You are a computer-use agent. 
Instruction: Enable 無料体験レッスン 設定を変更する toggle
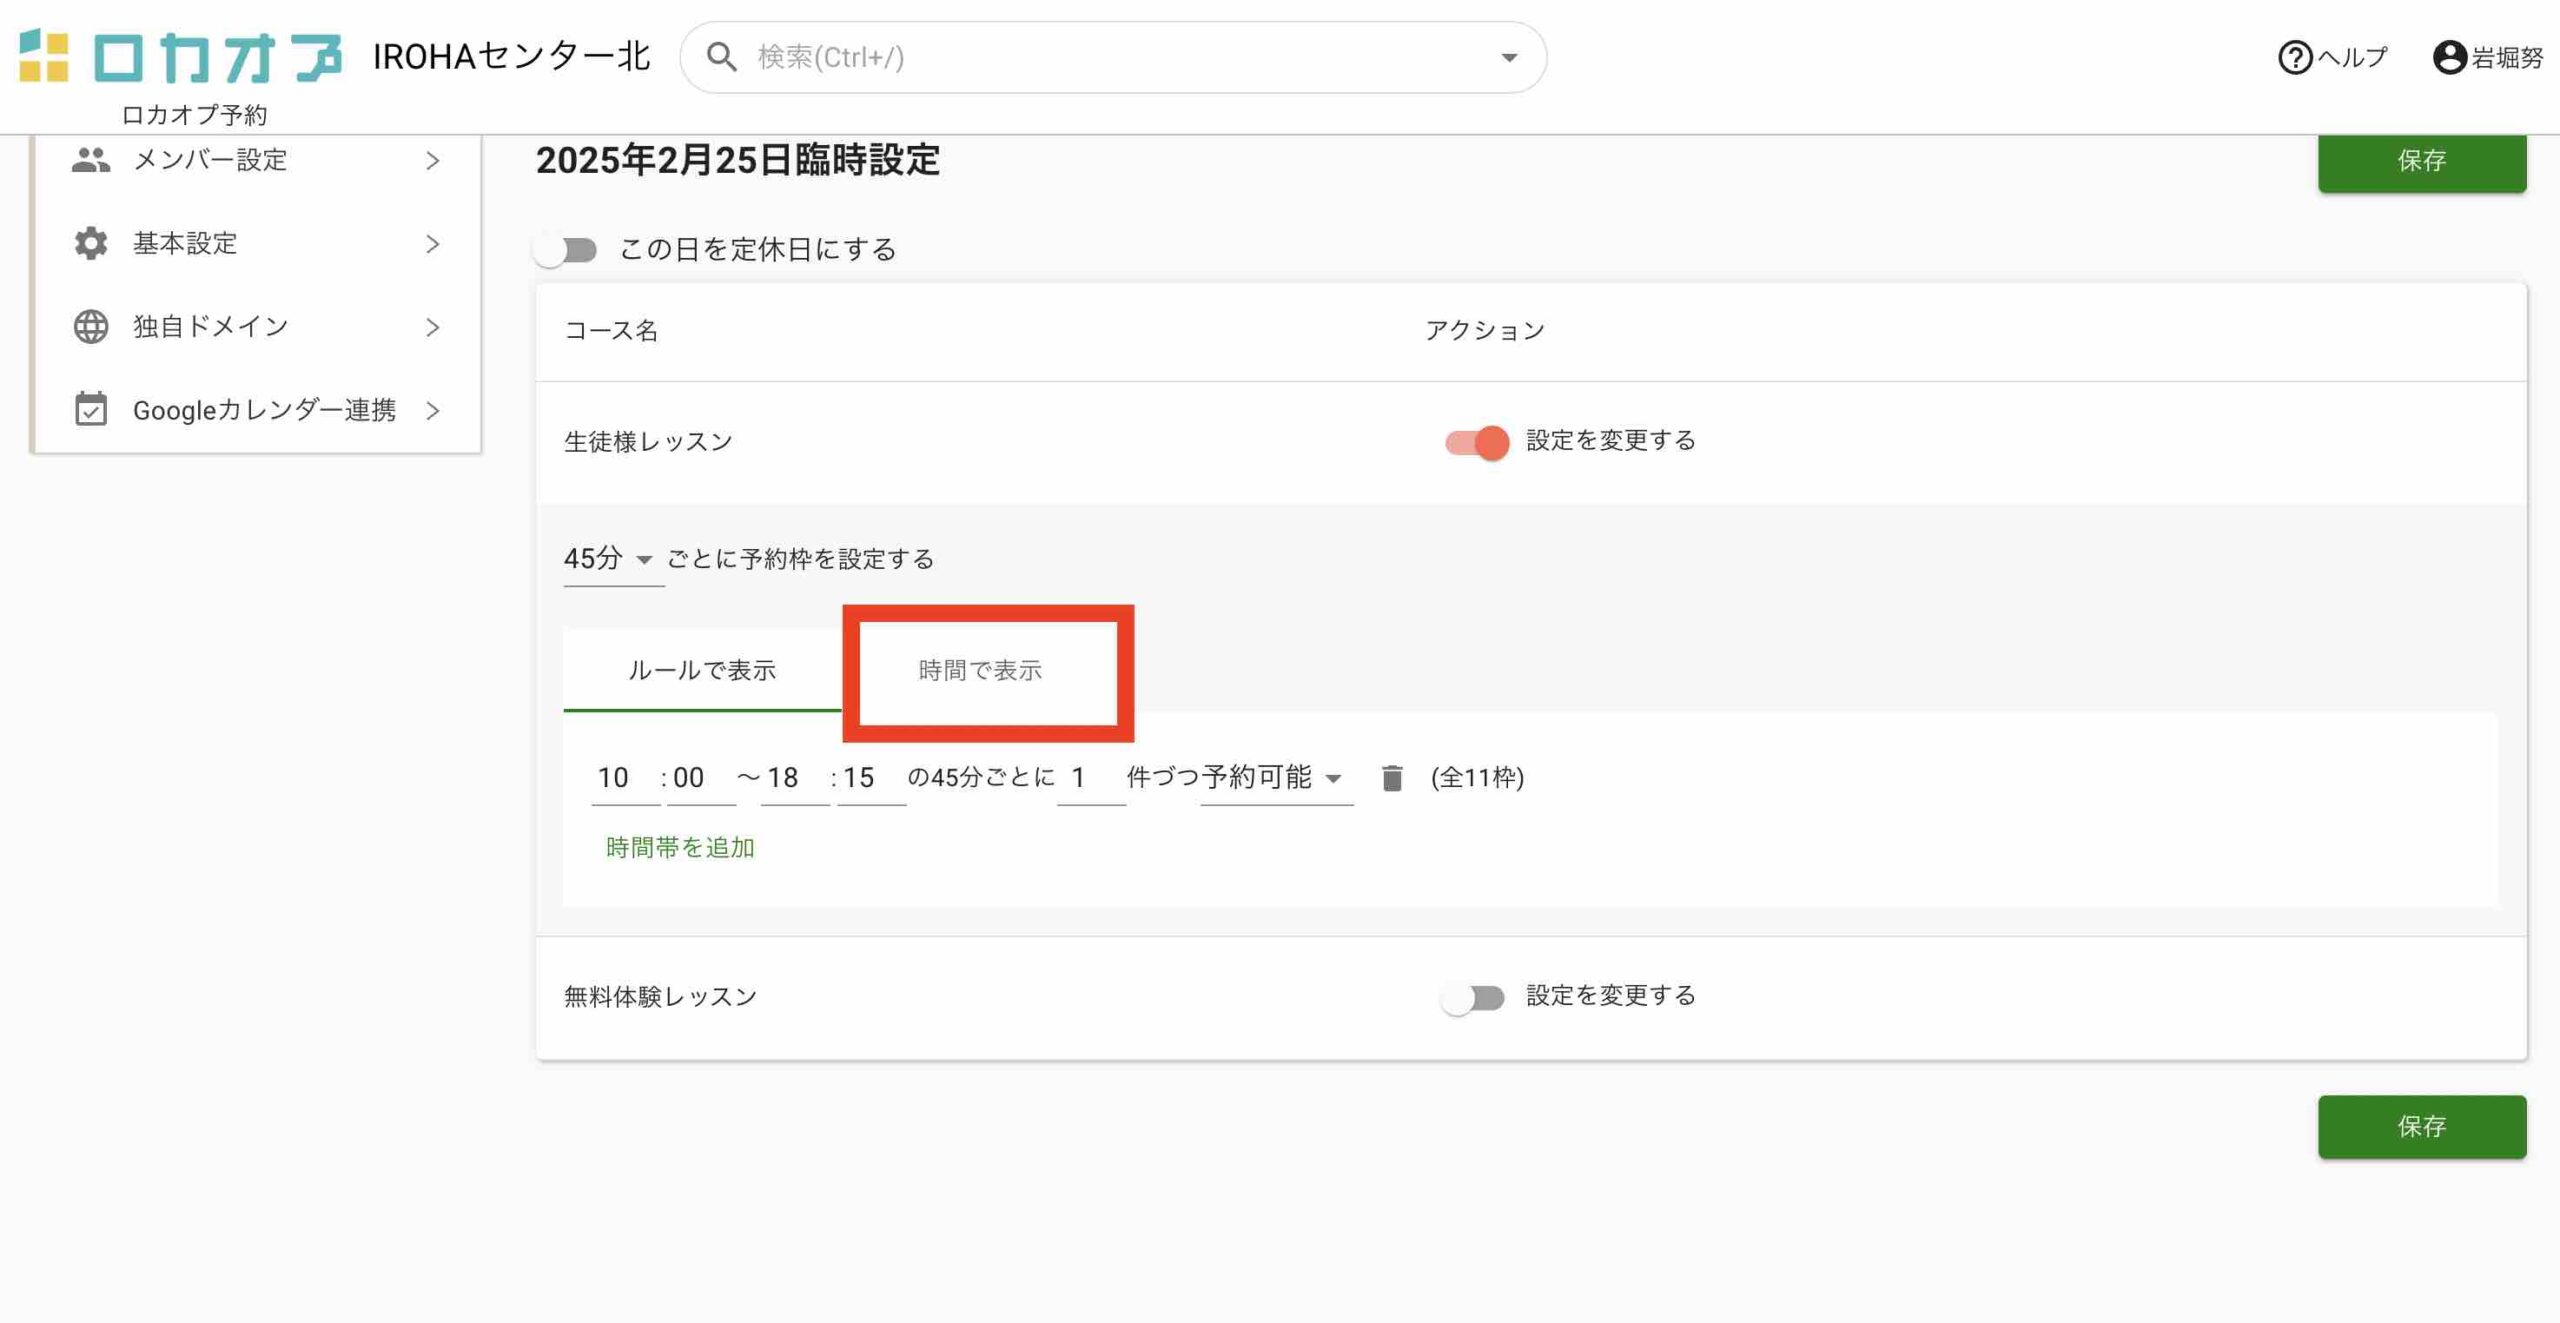click(1472, 997)
